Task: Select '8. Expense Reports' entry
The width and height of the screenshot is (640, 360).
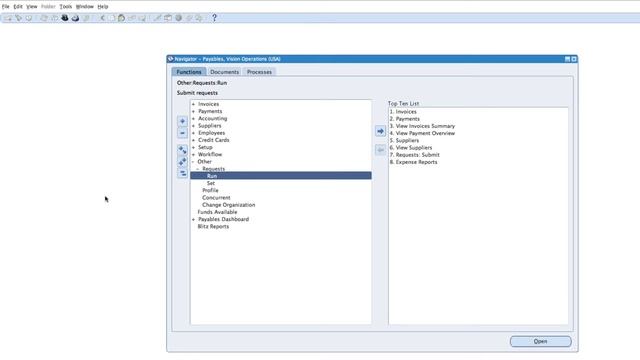Action: coord(413,162)
